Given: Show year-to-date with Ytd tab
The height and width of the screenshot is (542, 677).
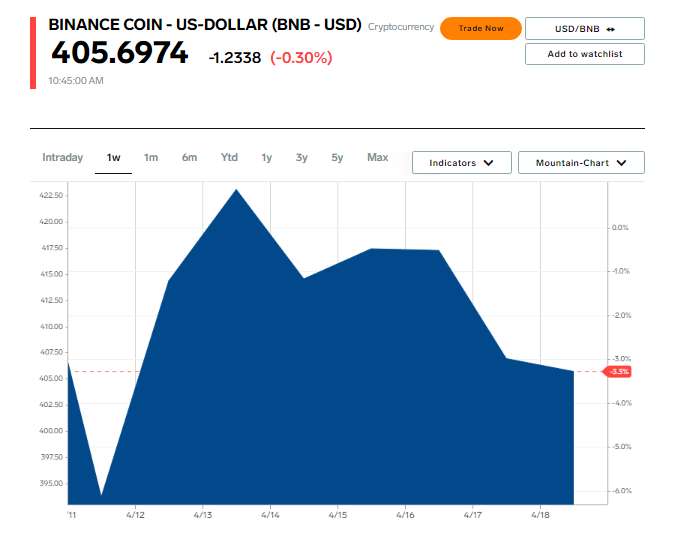Looking at the screenshot, I should 229,158.
